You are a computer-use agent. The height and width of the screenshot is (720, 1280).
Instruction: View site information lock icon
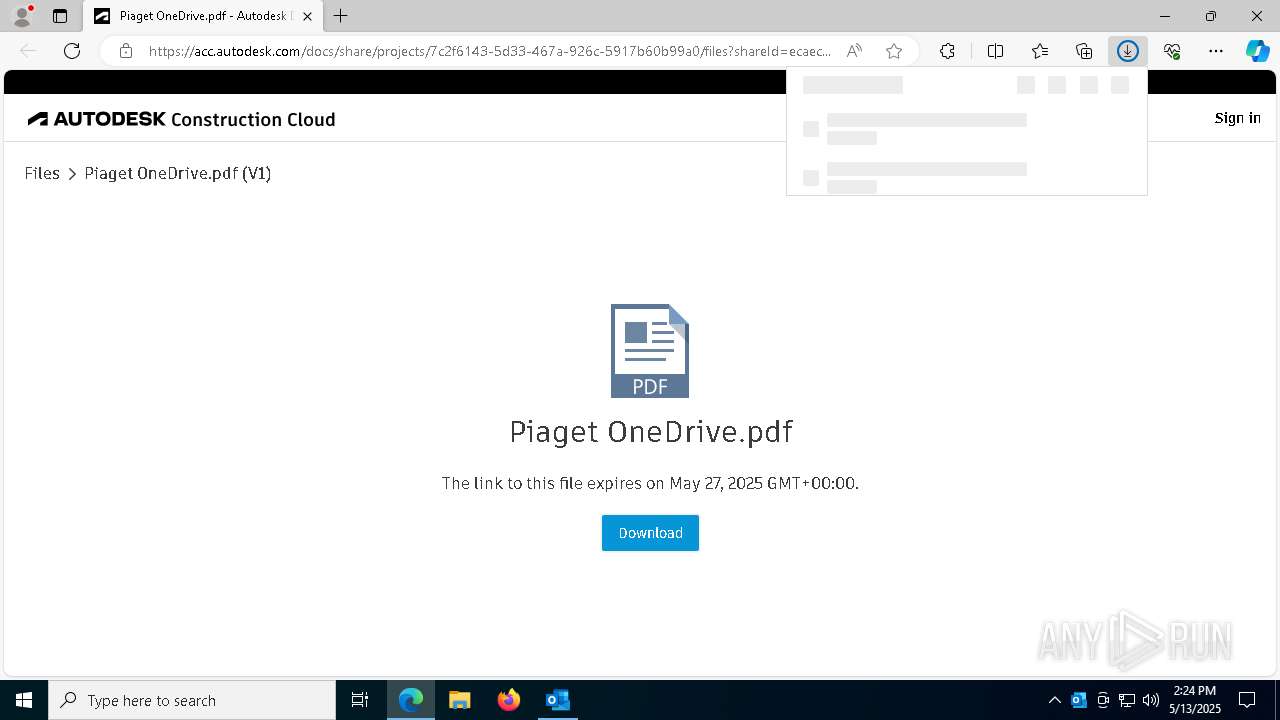click(x=126, y=51)
